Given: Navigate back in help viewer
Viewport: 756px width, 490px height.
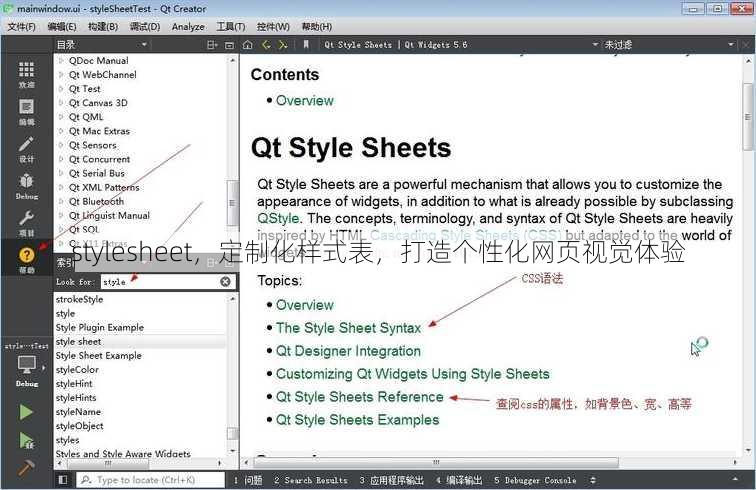Looking at the screenshot, I should (266, 45).
